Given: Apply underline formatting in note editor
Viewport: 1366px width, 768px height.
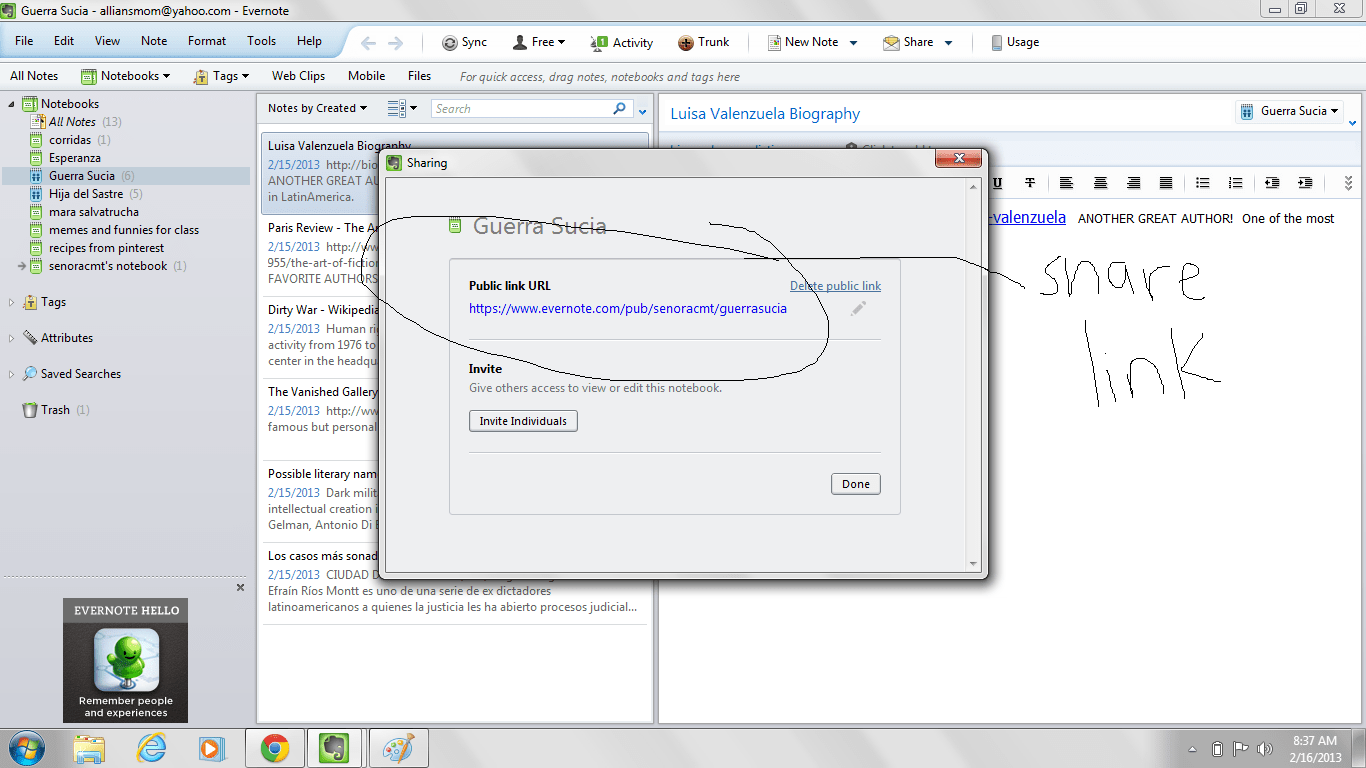Looking at the screenshot, I should pyautogui.click(x=997, y=183).
